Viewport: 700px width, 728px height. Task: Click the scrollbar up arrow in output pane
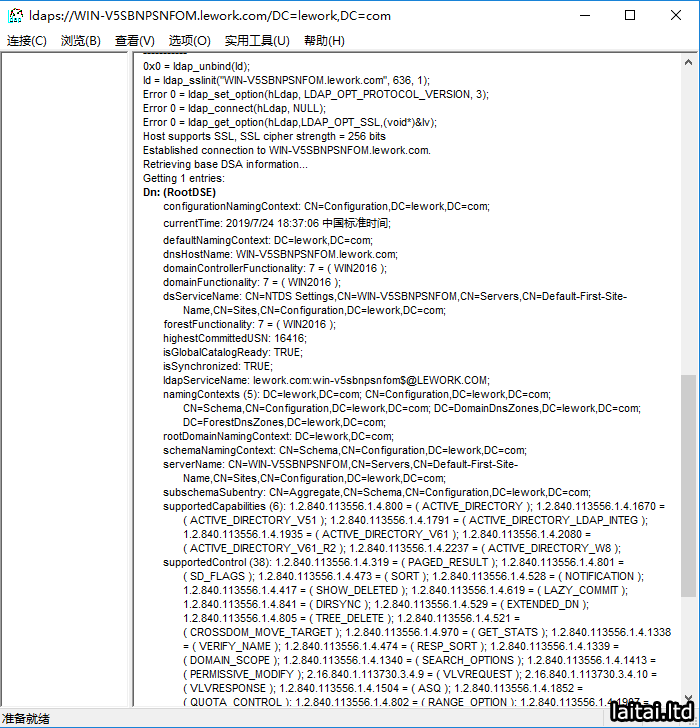pos(689,61)
